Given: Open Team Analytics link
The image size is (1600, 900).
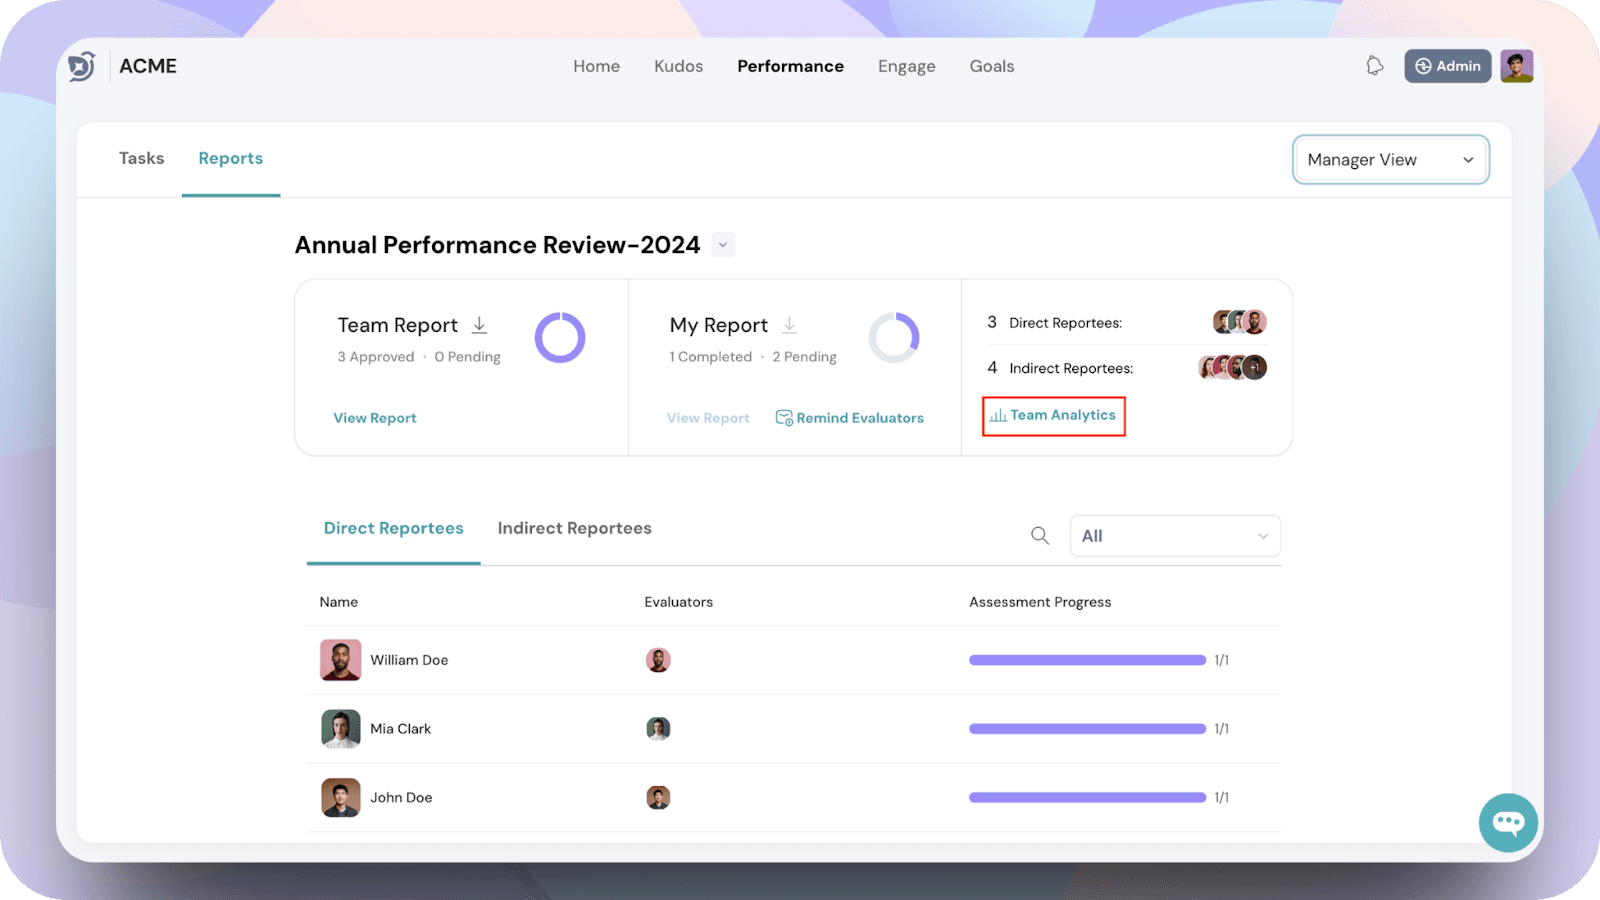Looking at the screenshot, I should pyautogui.click(x=1053, y=415).
